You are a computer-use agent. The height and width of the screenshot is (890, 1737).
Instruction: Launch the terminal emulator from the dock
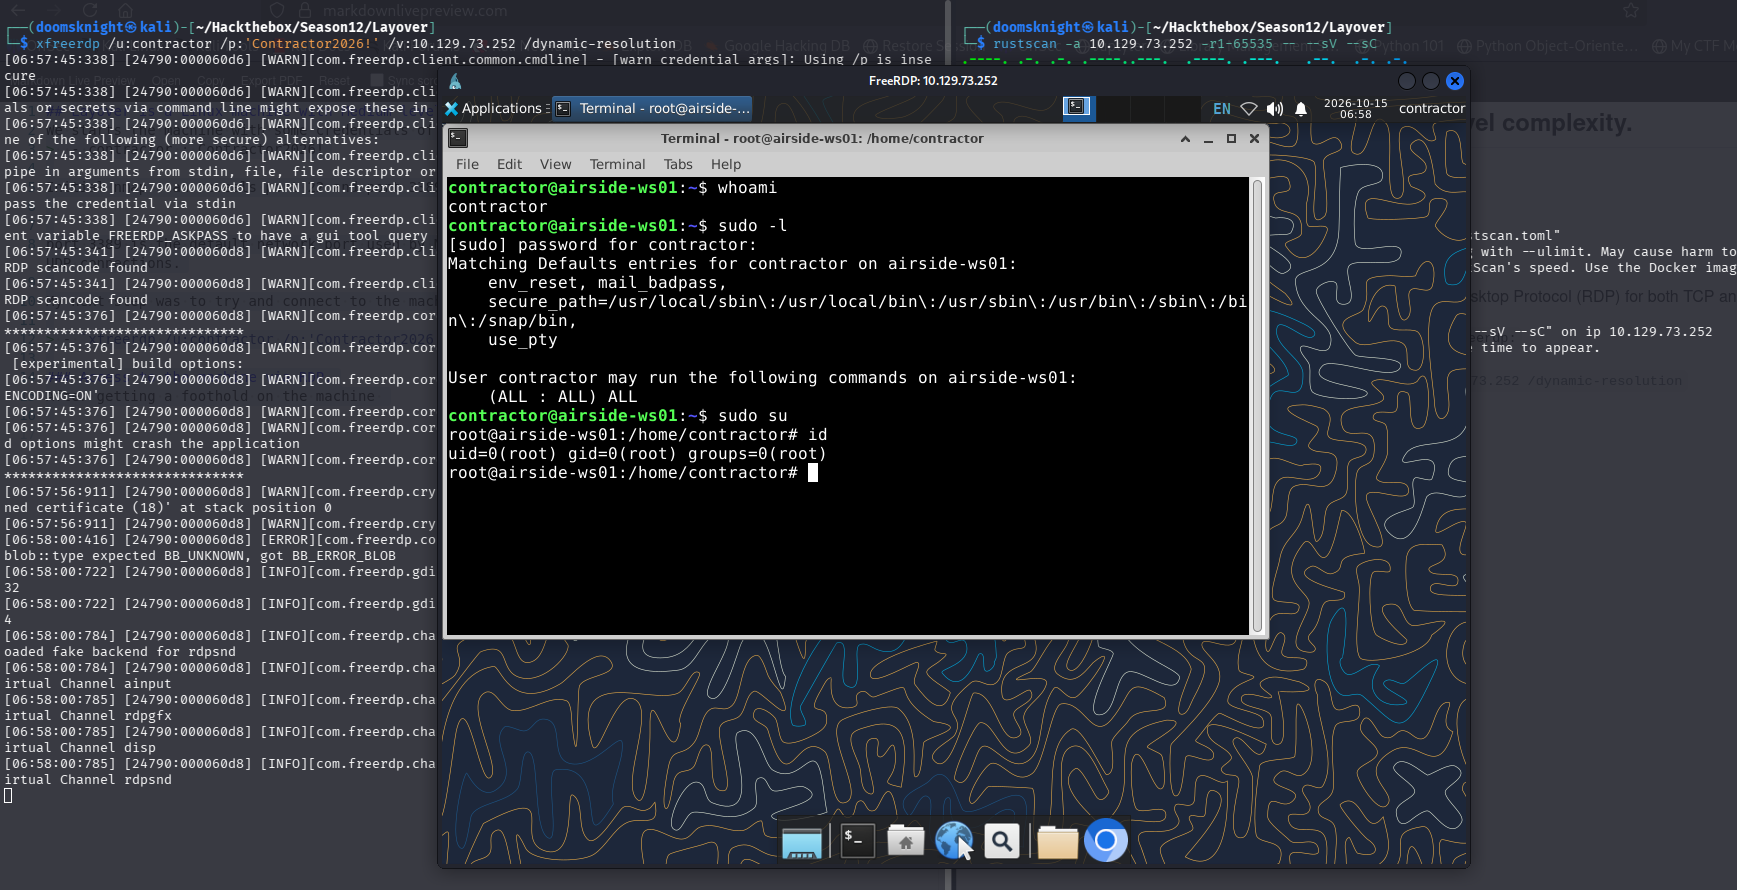point(857,841)
